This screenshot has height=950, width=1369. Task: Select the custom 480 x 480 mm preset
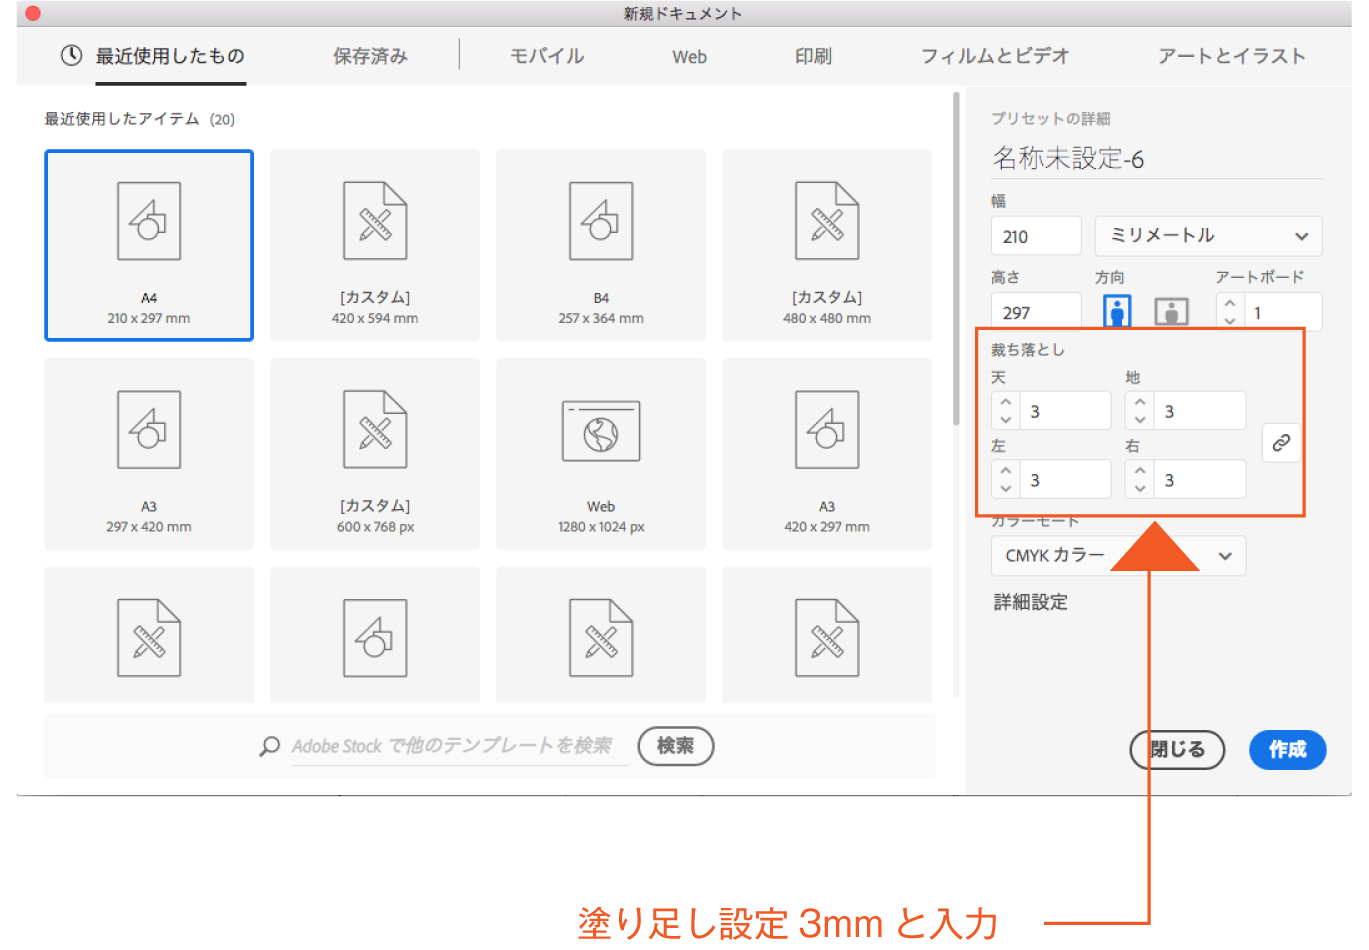tap(827, 245)
